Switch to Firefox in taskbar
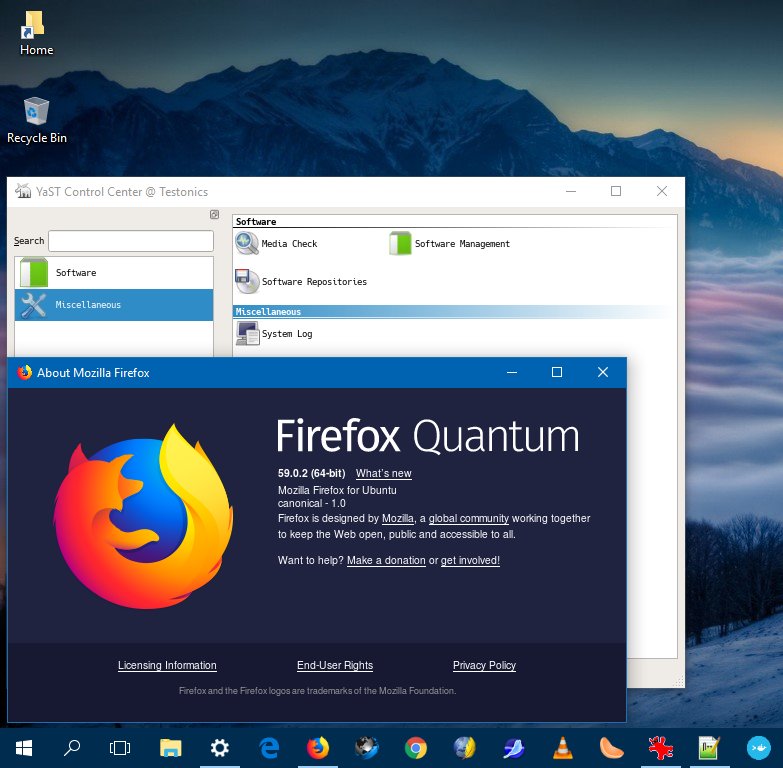 pyautogui.click(x=318, y=748)
